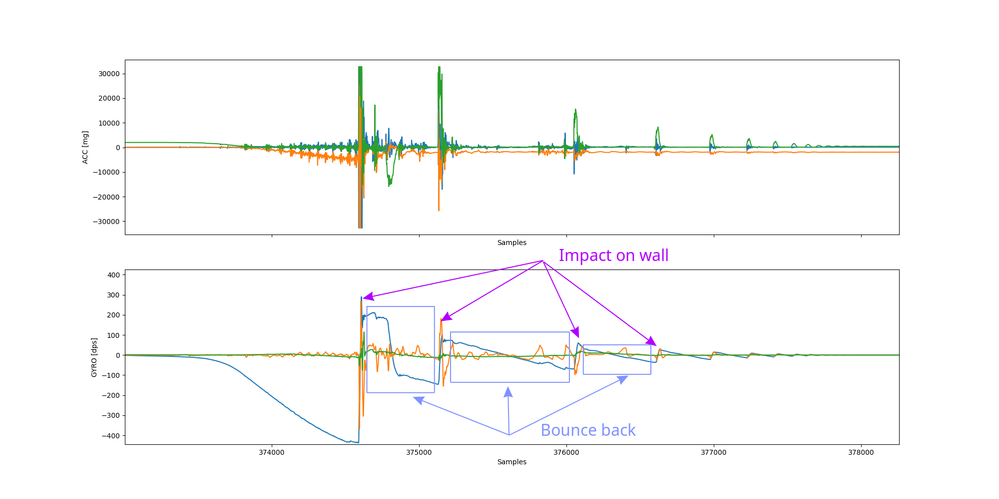
Task: Click the -300 tick on GYRO axis
Action: coord(112,416)
